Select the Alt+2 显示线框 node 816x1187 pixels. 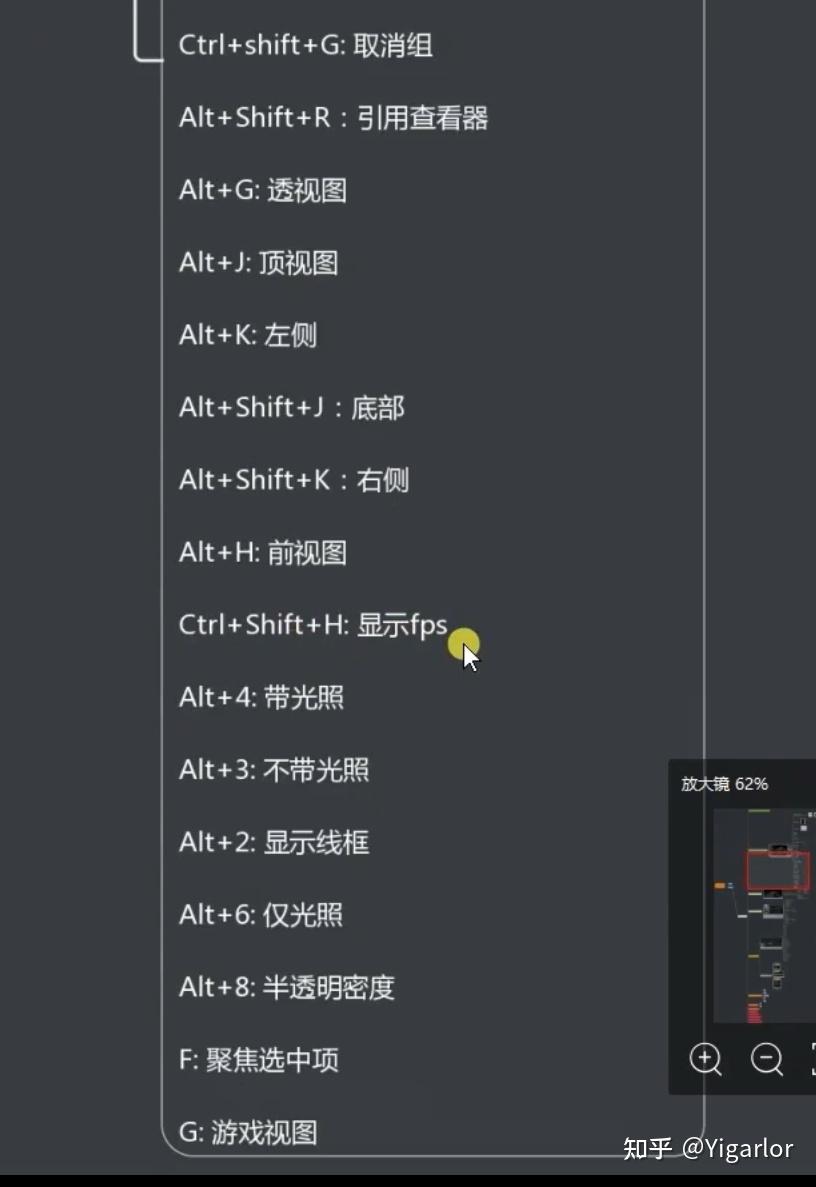[274, 843]
